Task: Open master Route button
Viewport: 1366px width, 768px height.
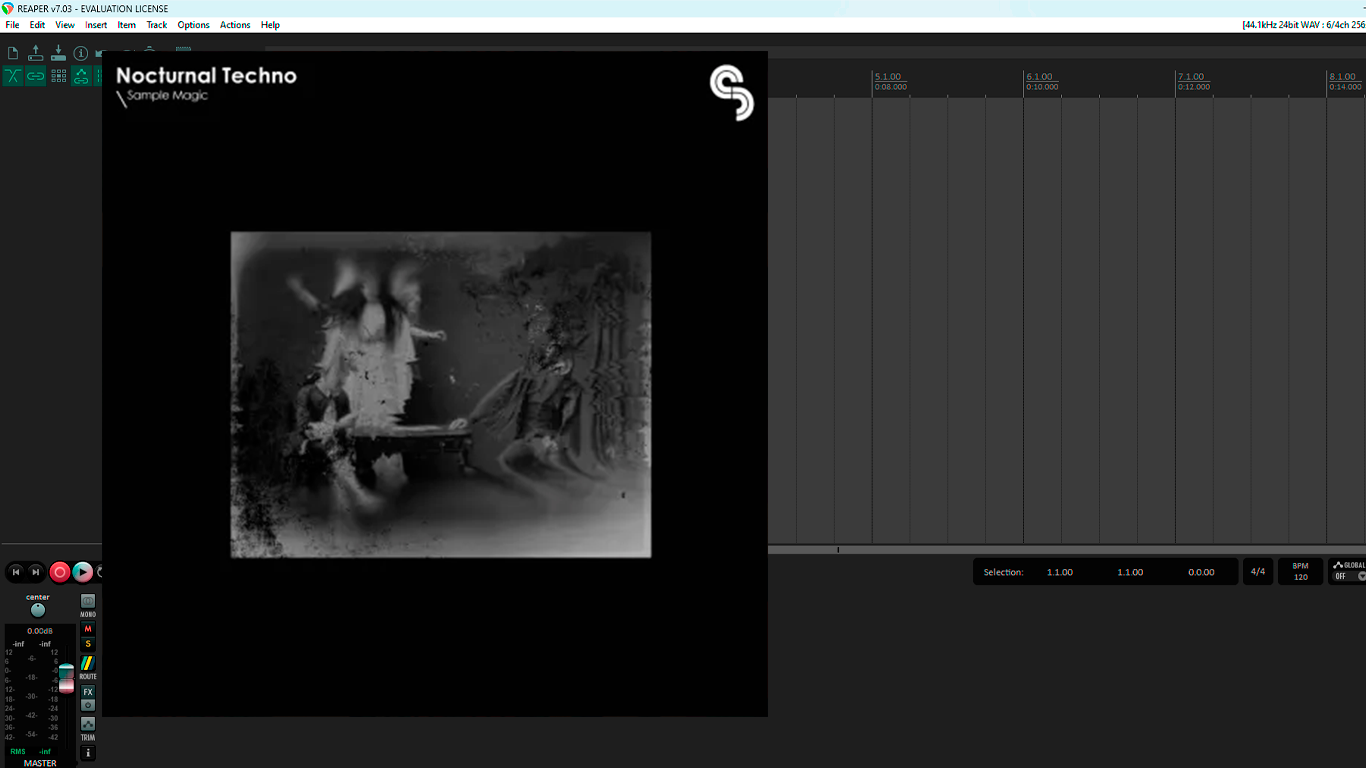Action: coord(88,664)
